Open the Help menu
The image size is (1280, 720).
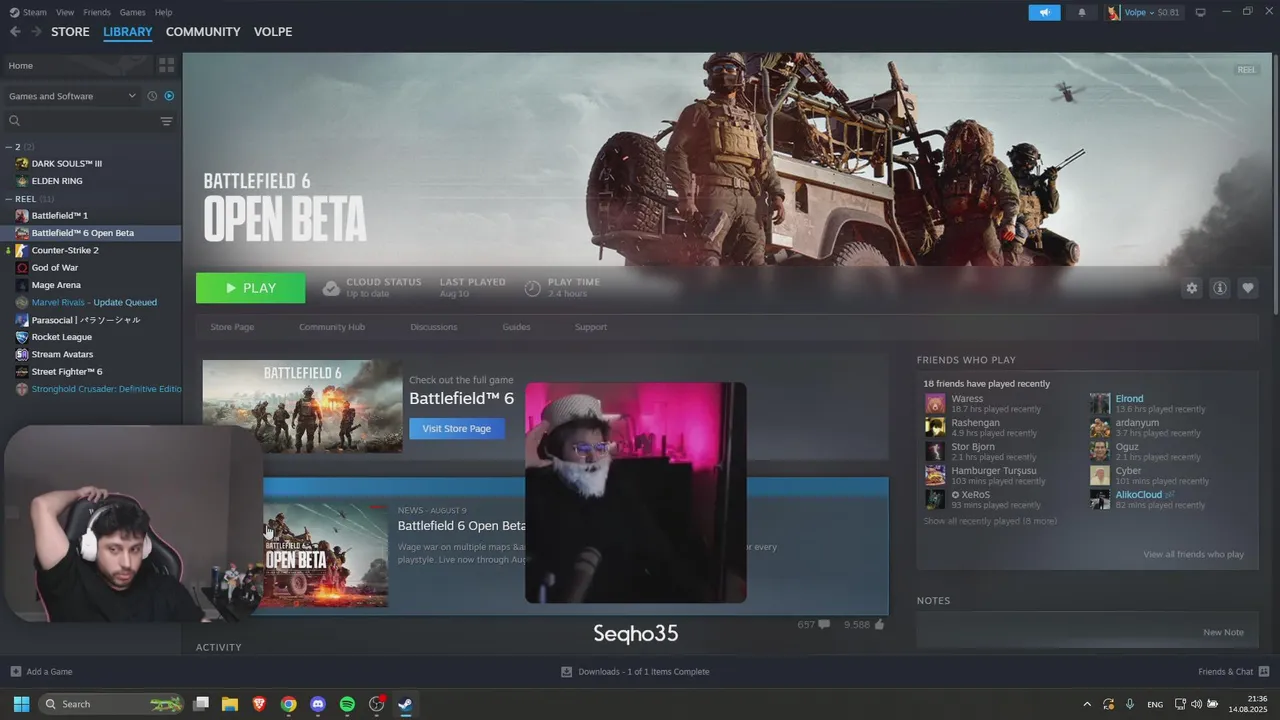(x=163, y=12)
